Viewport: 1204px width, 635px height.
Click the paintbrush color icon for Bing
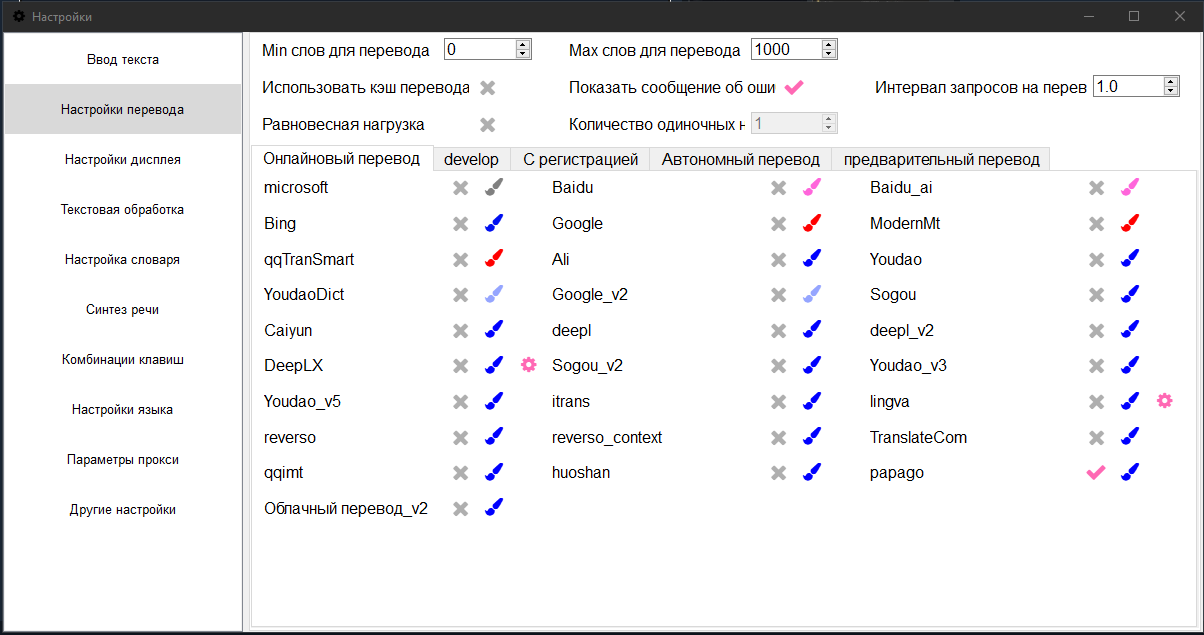click(x=493, y=223)
